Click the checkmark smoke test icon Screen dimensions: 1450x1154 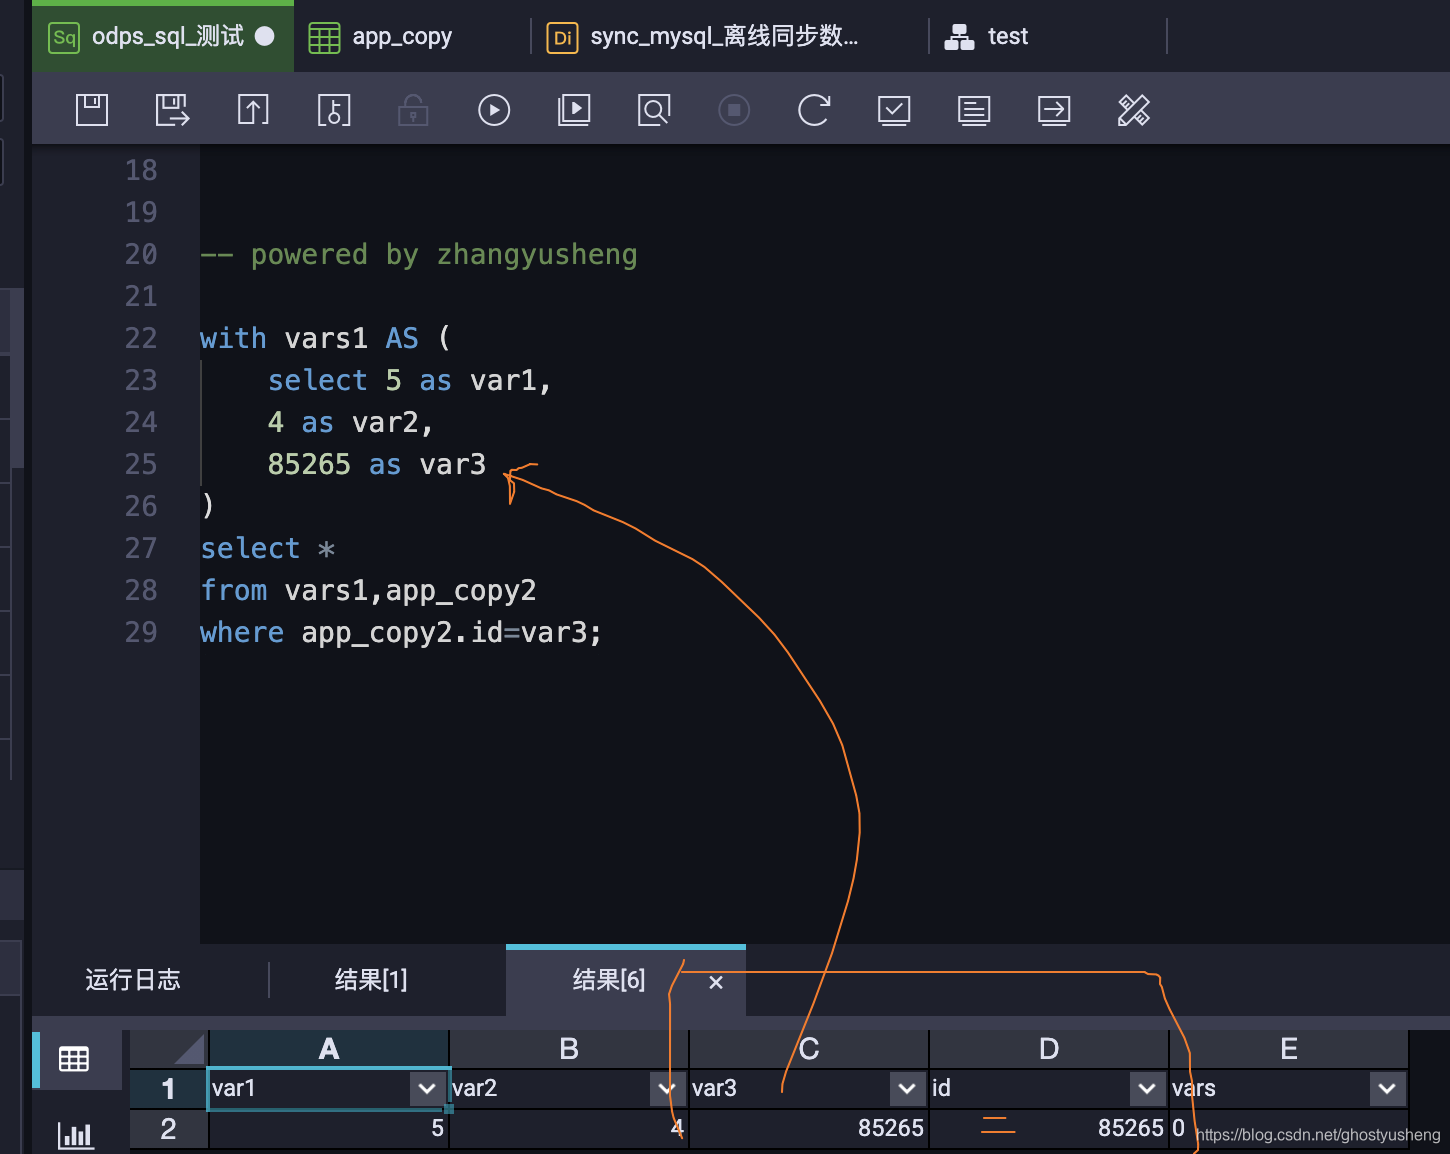pos(894,109)
